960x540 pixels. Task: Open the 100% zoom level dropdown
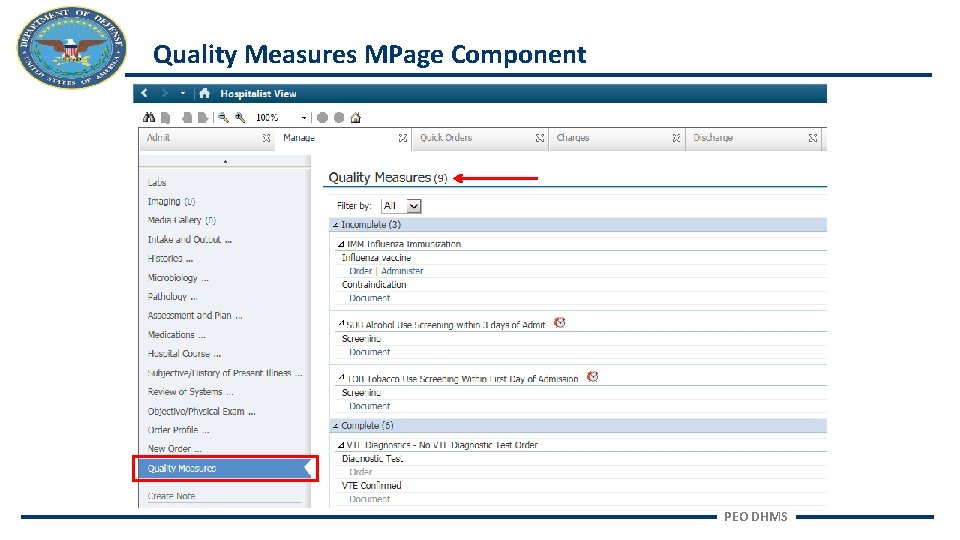click(x=304, y=118)
